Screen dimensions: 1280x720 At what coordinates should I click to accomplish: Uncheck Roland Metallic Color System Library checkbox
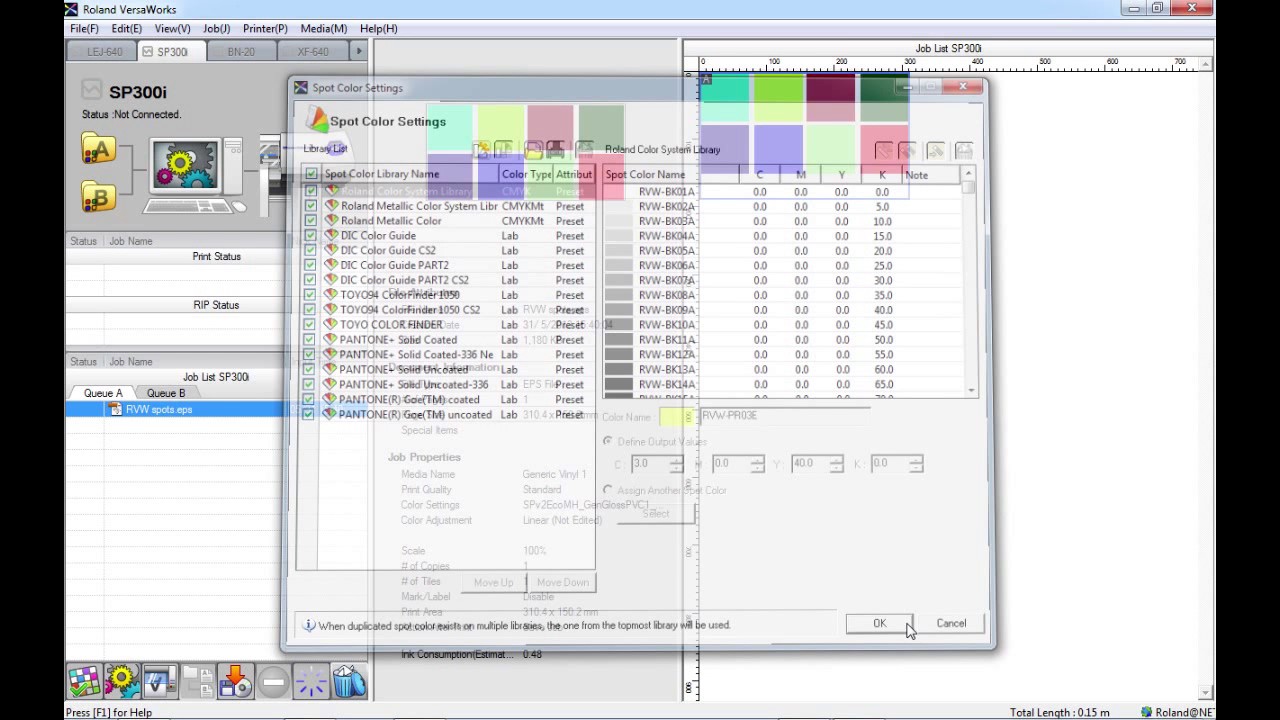click(x=311, y=206)
